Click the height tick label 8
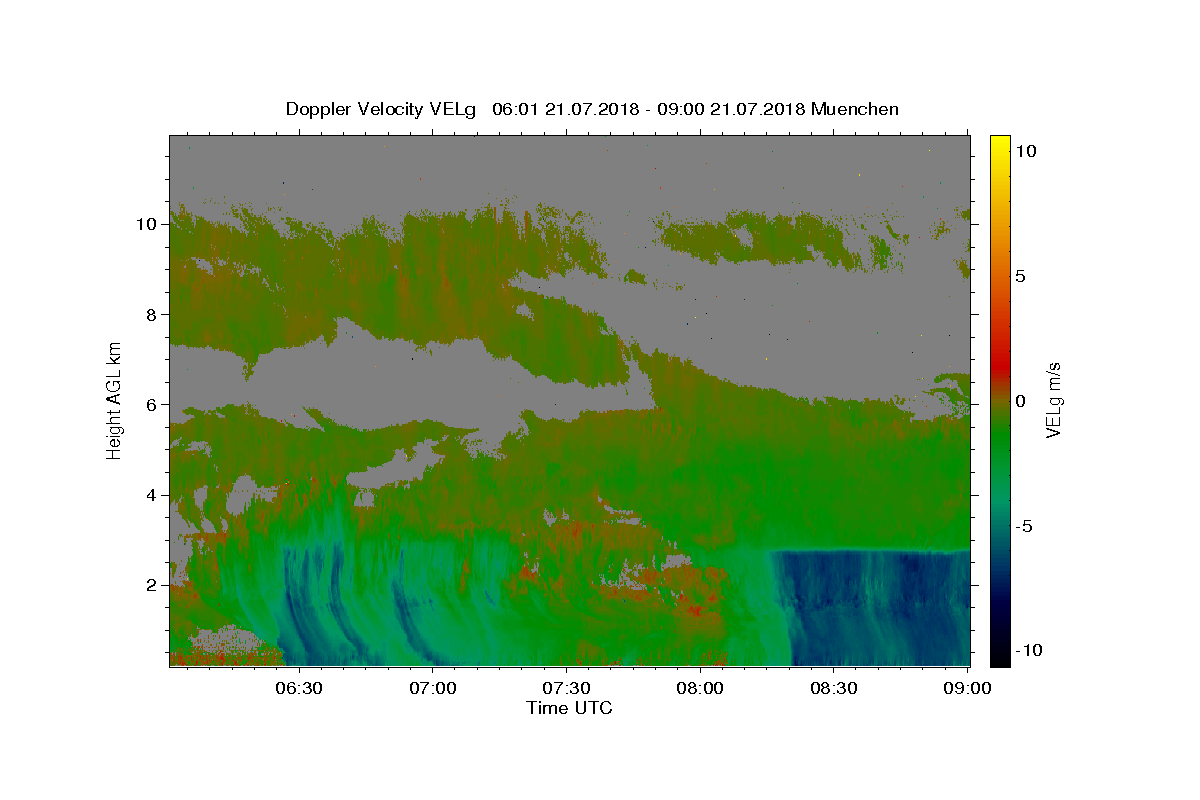The width and height of the screenshot is (1200, 800). pyautogui.click(x=152, y=314)
